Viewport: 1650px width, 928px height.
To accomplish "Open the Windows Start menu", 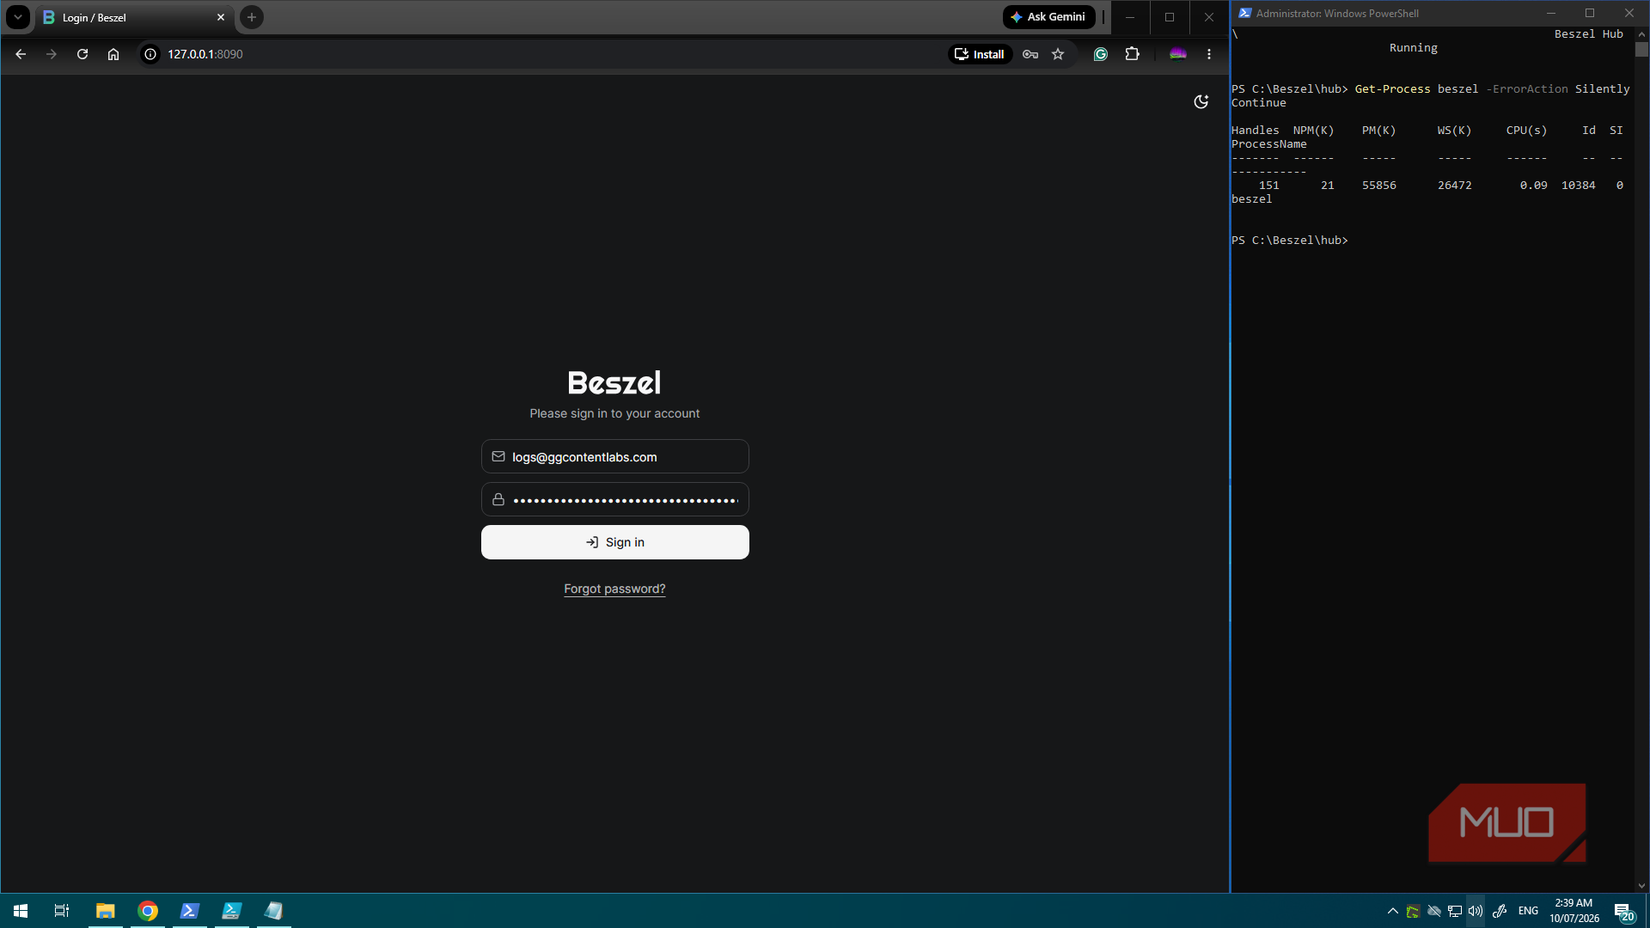I will [x=20, y=911].
